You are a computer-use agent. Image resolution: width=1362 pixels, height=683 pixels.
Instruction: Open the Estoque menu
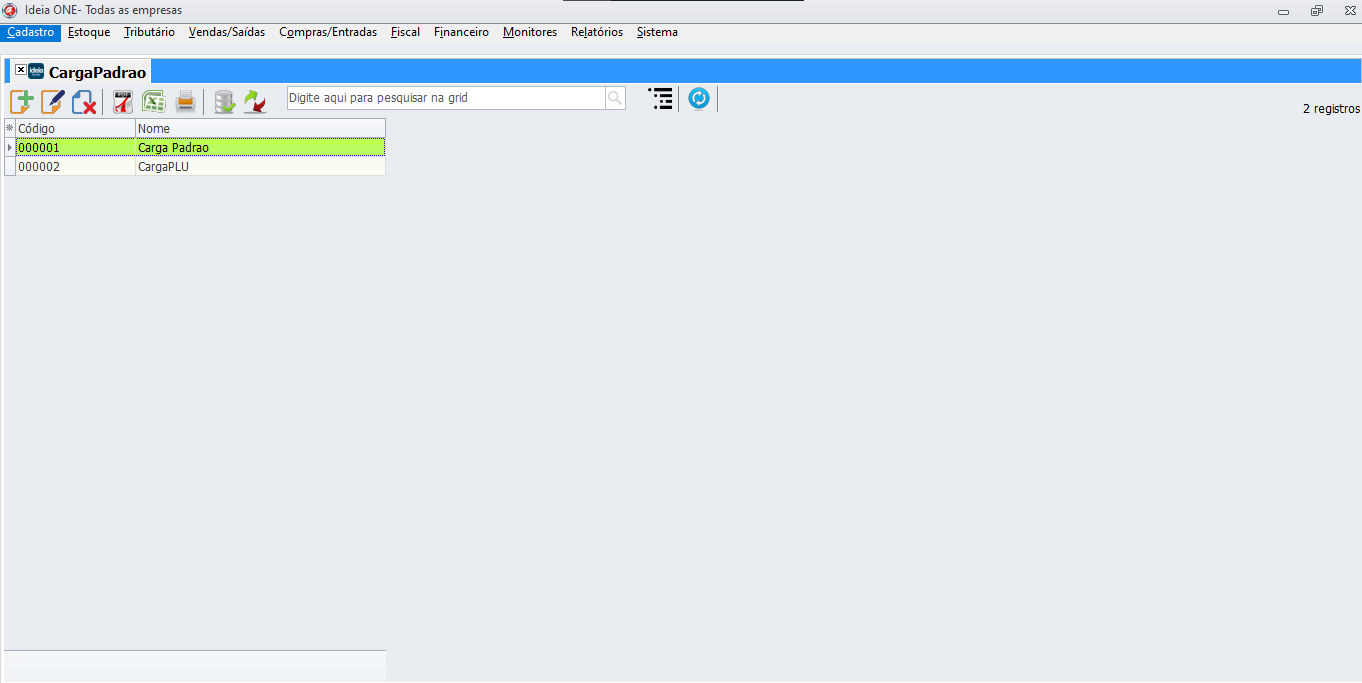click(x=89, y=32)
